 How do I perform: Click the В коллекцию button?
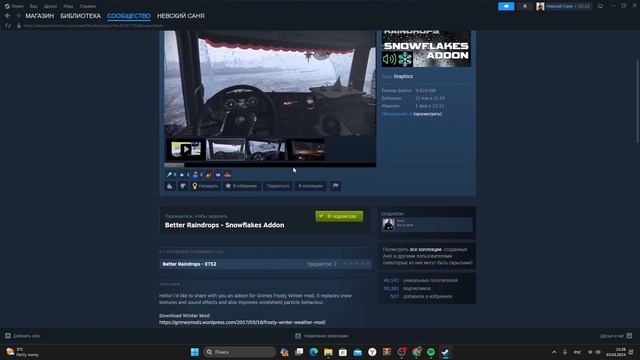(311, 186)
